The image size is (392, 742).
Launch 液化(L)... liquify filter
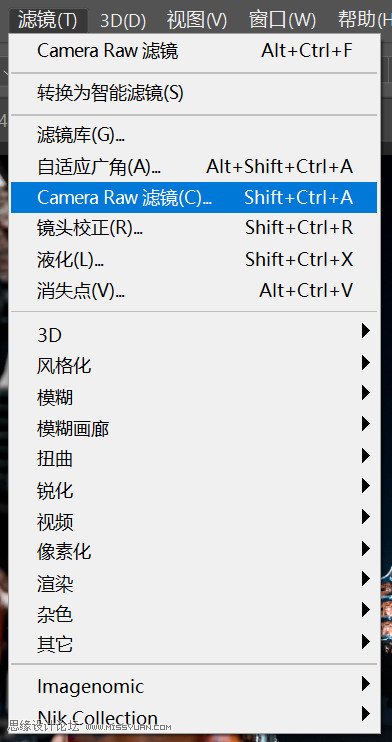[194, 259]
